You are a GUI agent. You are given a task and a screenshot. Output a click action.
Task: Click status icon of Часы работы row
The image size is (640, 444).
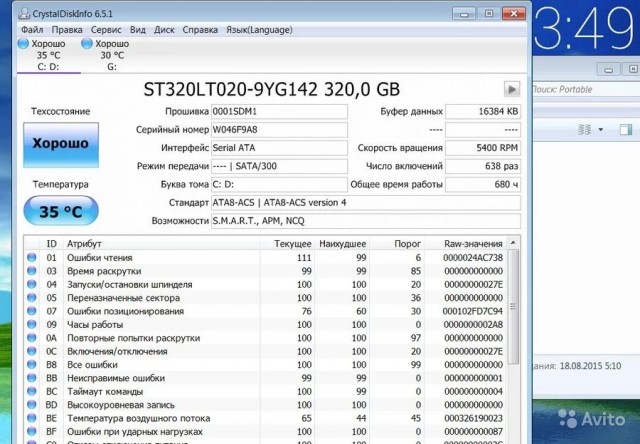coord(31,324)
